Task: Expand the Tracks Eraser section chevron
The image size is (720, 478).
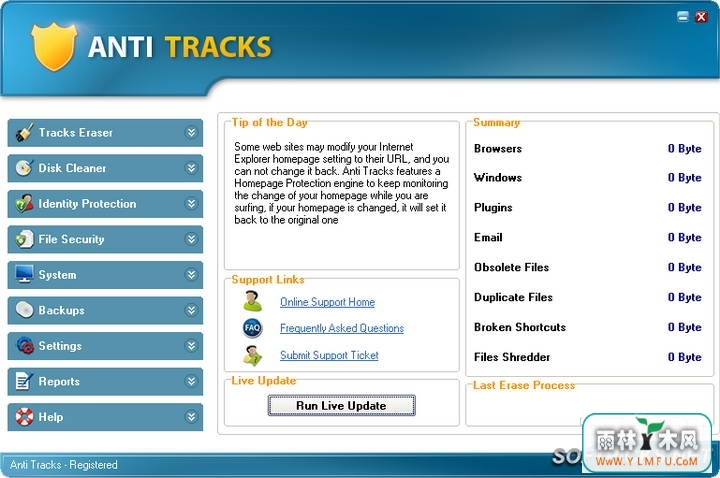Action: coord(191,132)
